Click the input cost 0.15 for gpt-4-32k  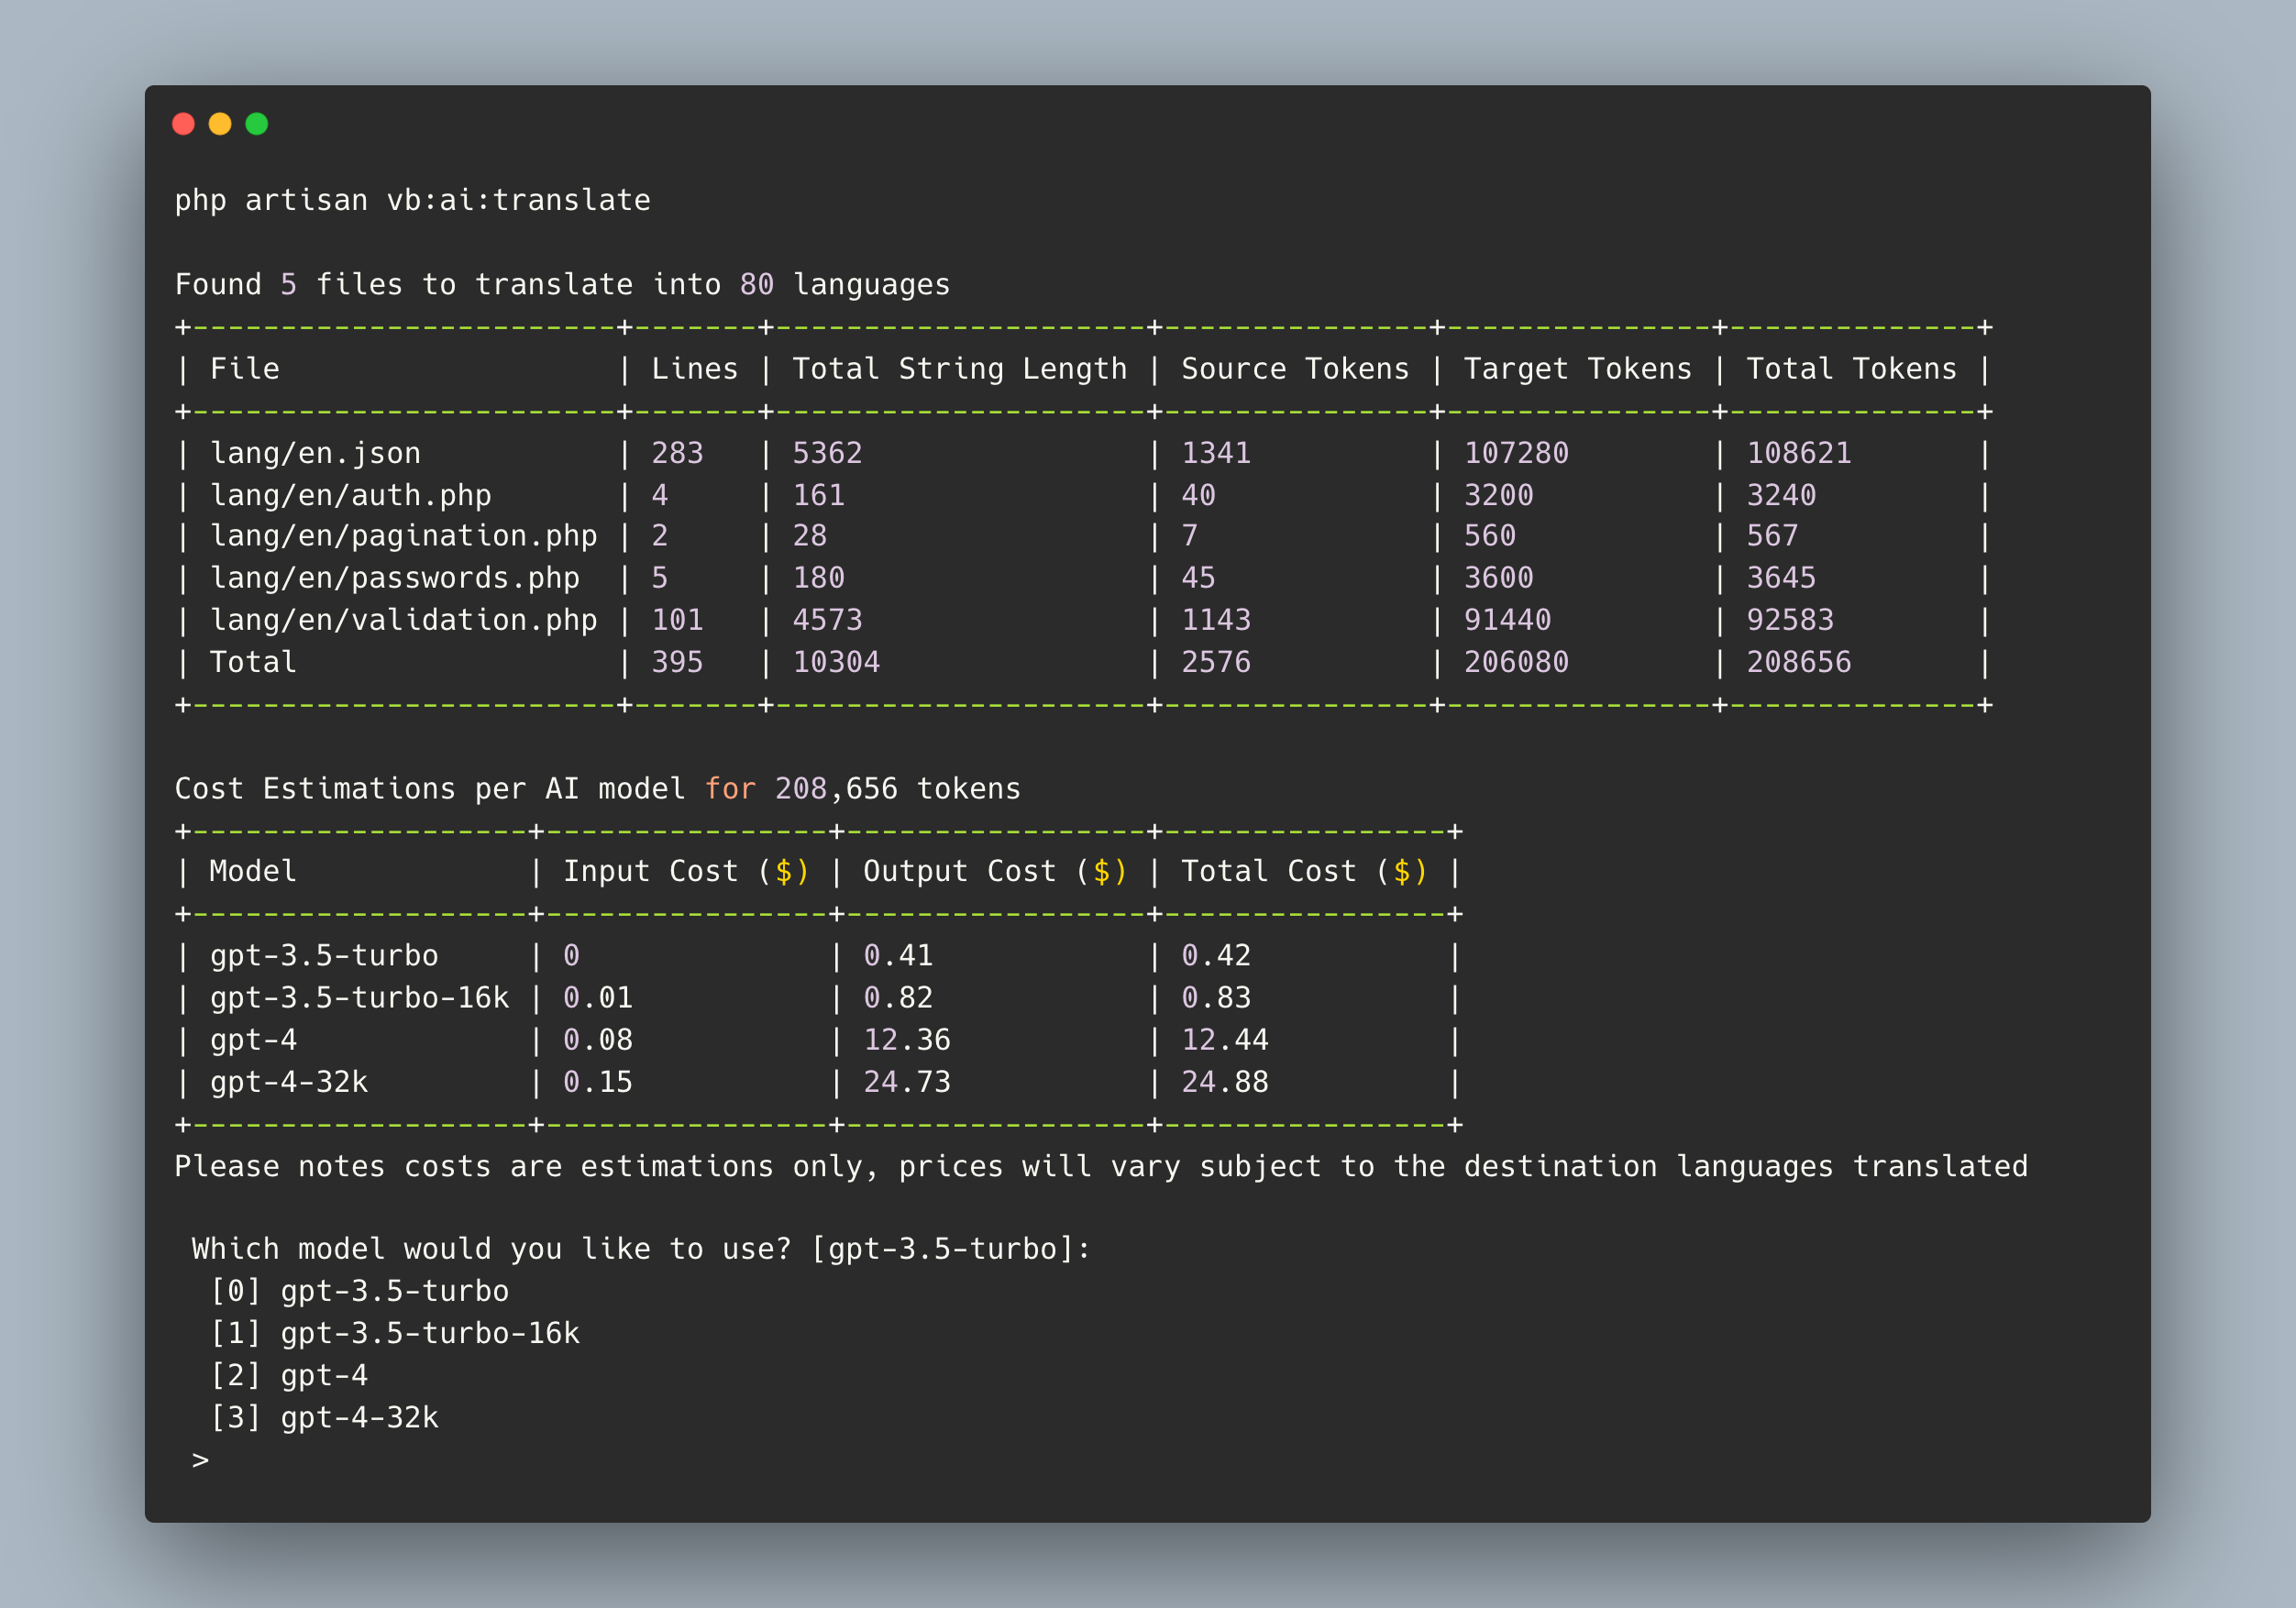(x=598, y=1083)
